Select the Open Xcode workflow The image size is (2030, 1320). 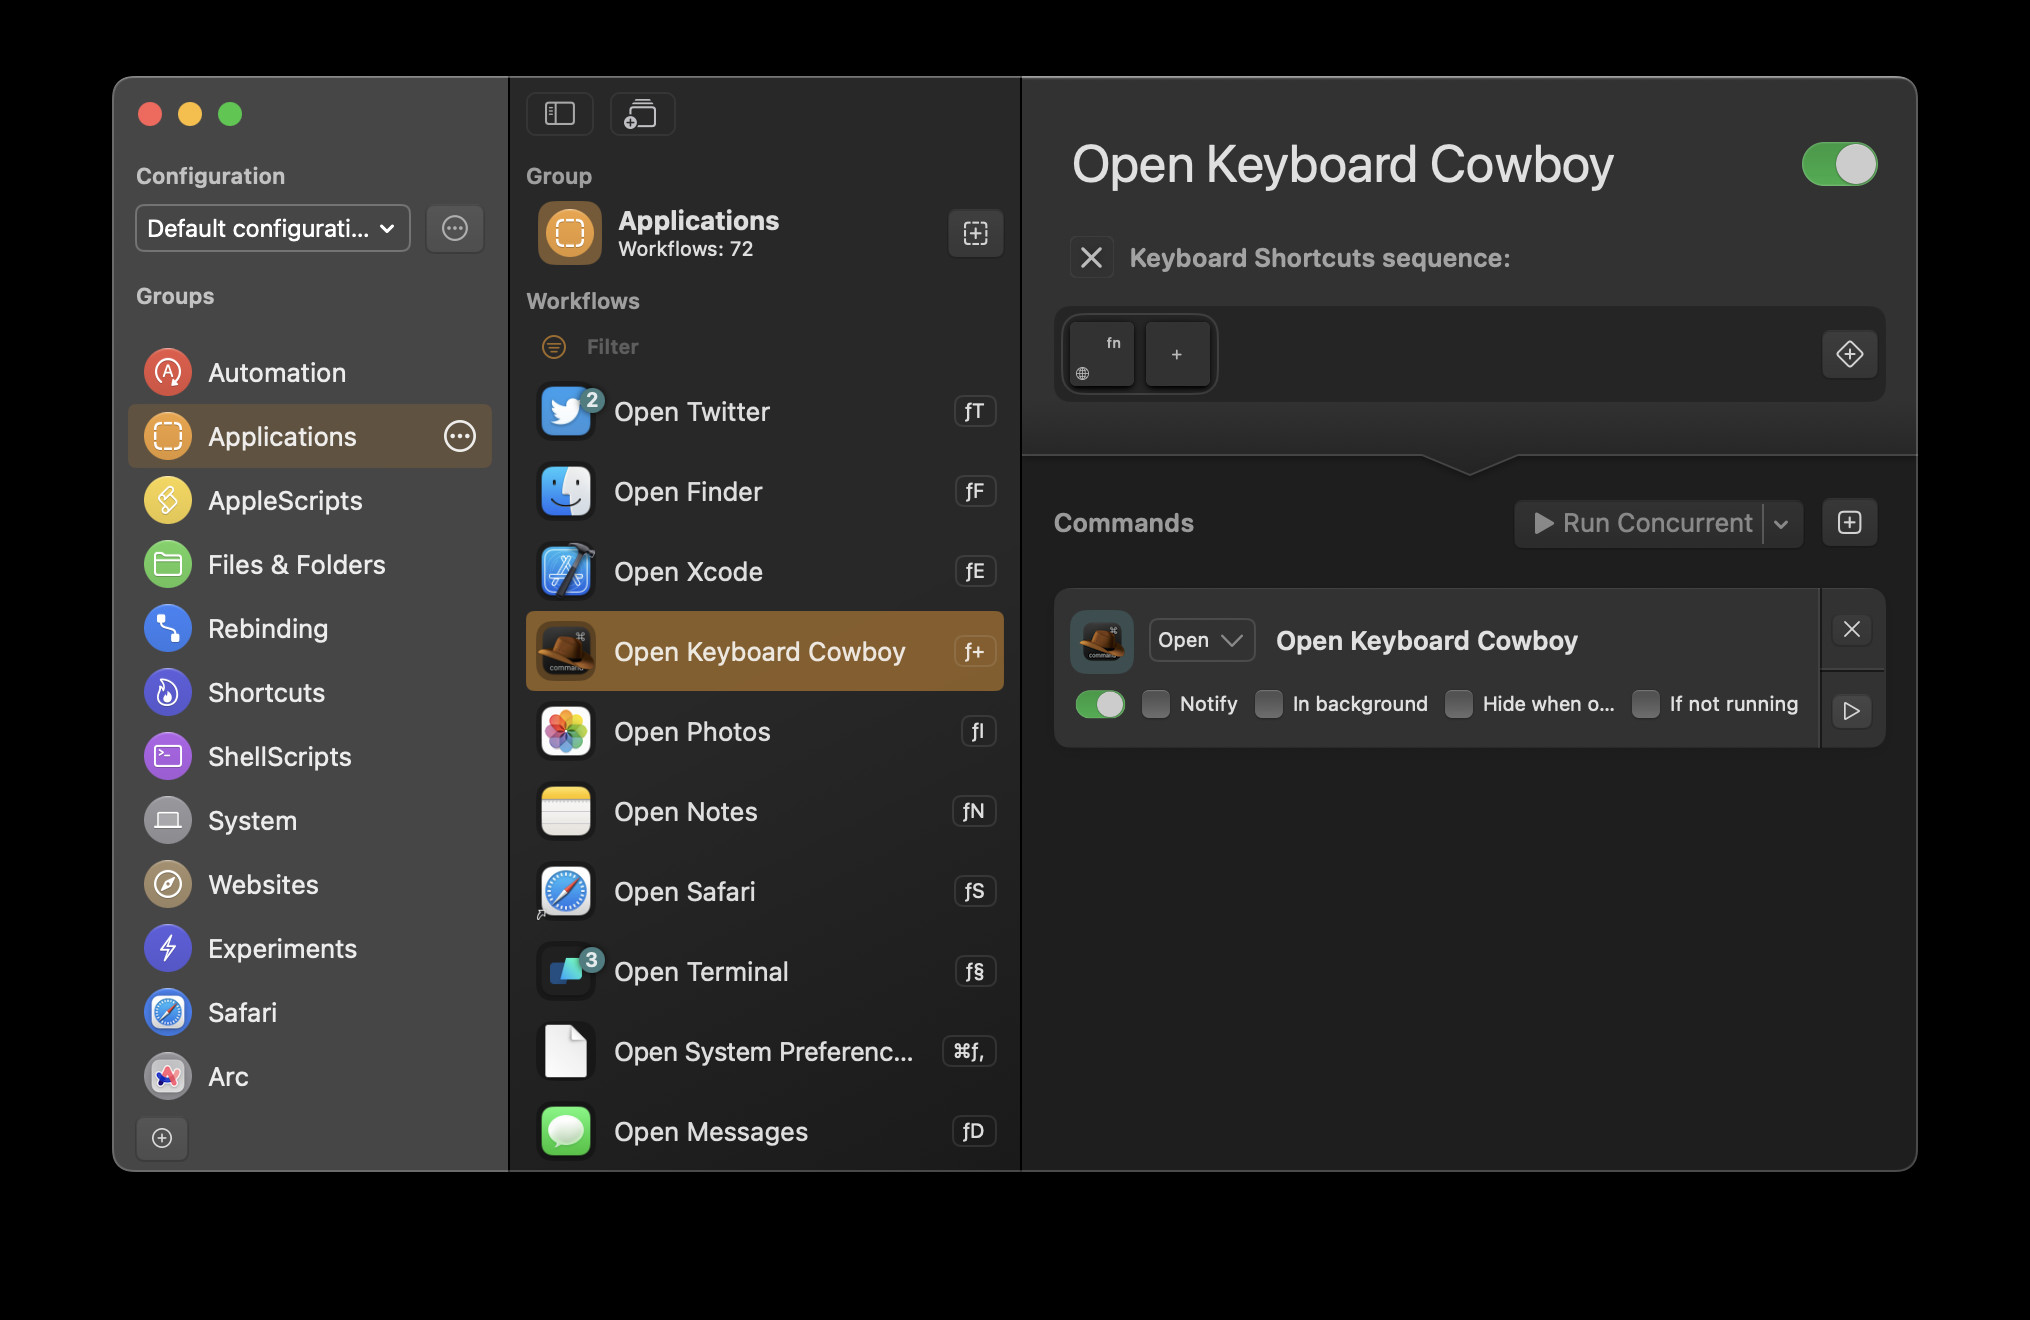tap(765, 572)
